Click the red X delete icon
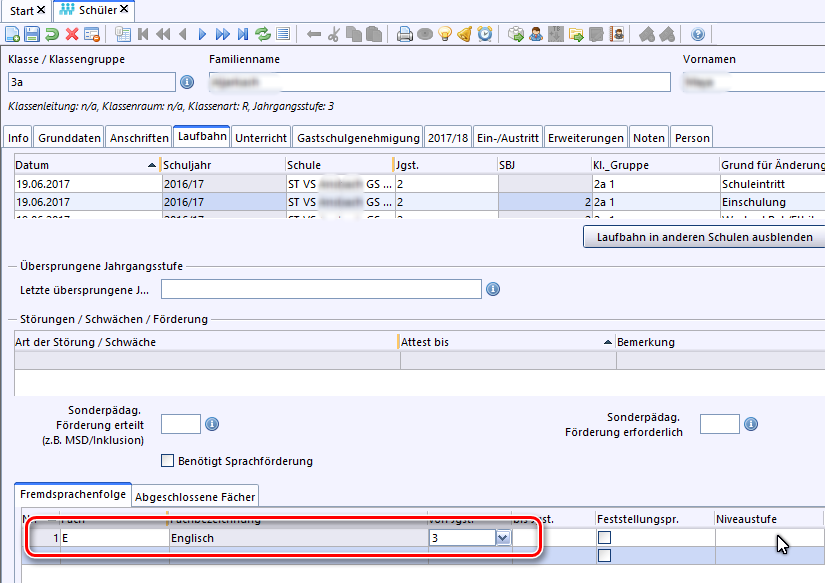The height and width of the screenshot is (583, 825). coord(72,34)
